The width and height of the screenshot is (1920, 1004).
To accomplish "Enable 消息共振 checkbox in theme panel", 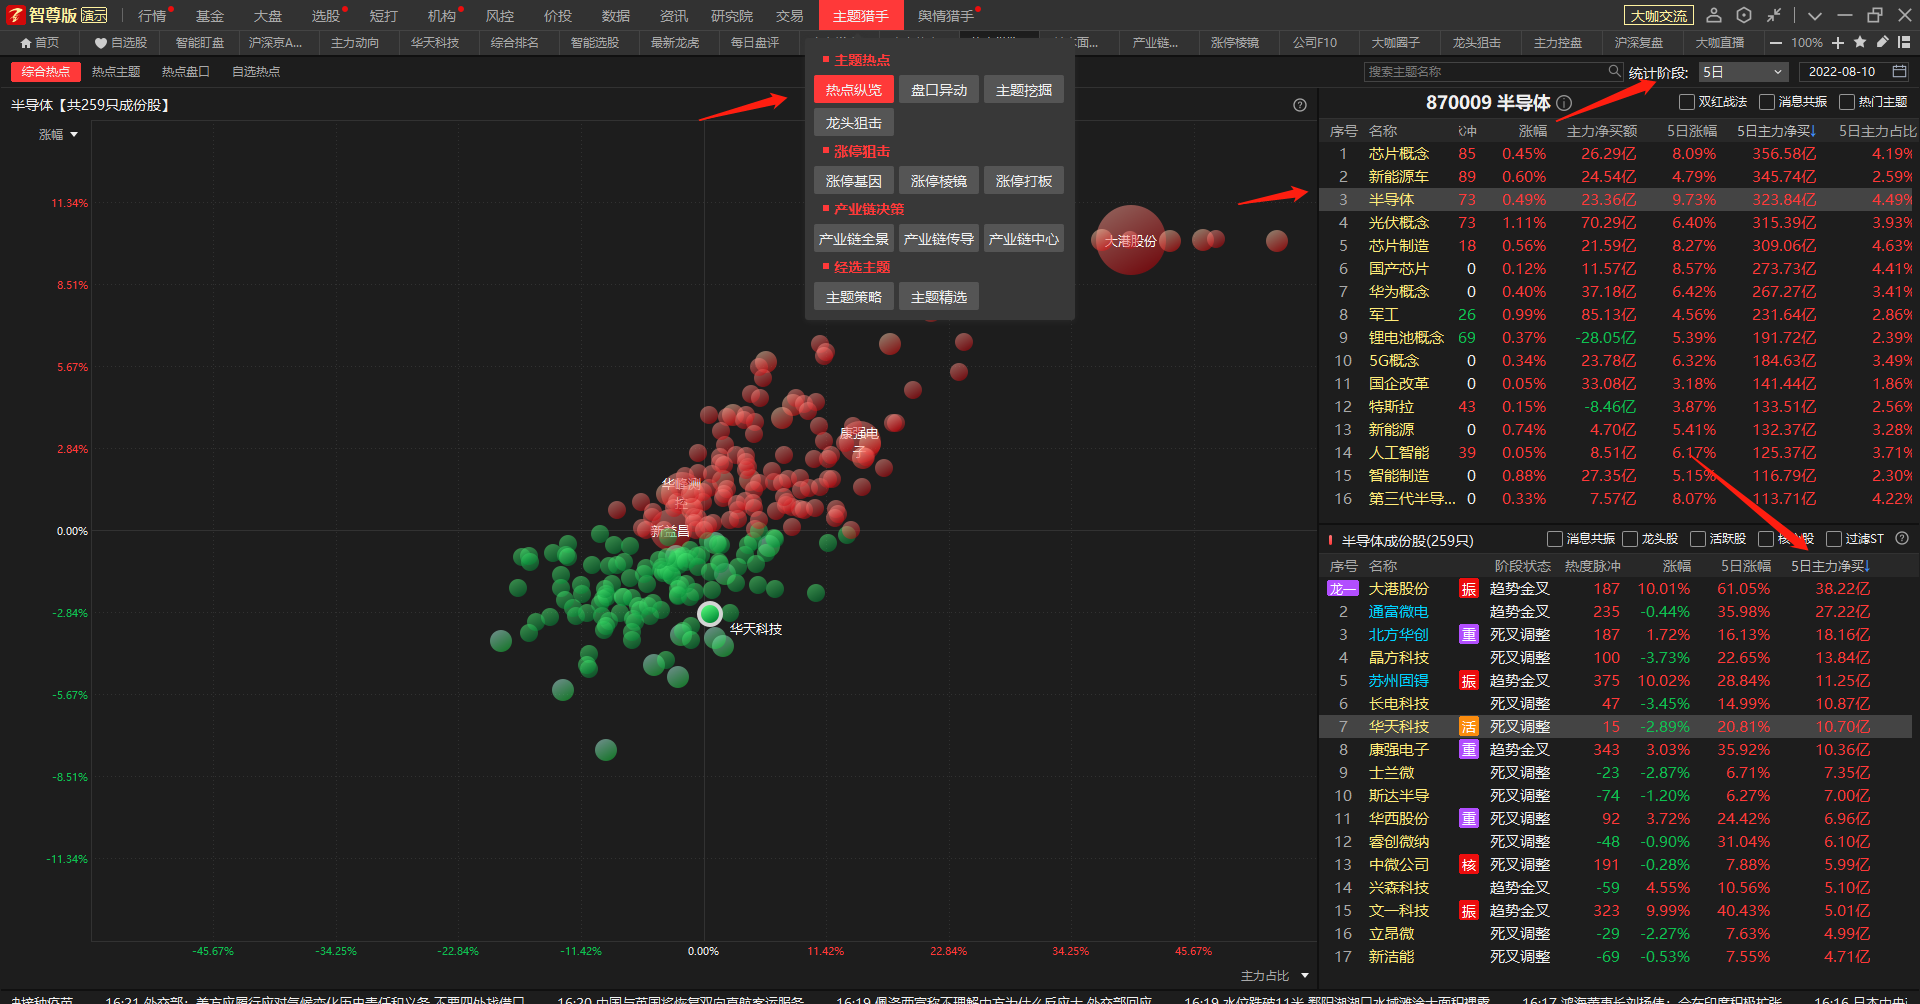I will 1766,102.
